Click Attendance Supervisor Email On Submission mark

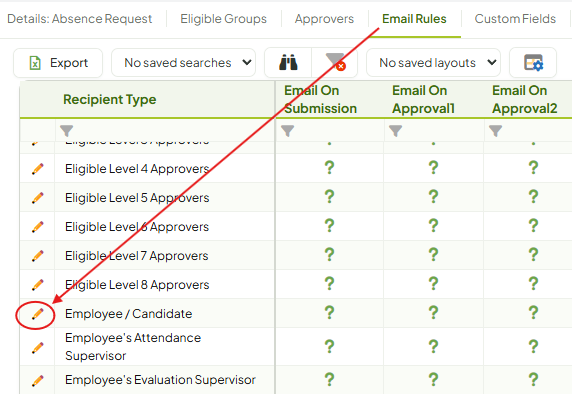[329, 347]
